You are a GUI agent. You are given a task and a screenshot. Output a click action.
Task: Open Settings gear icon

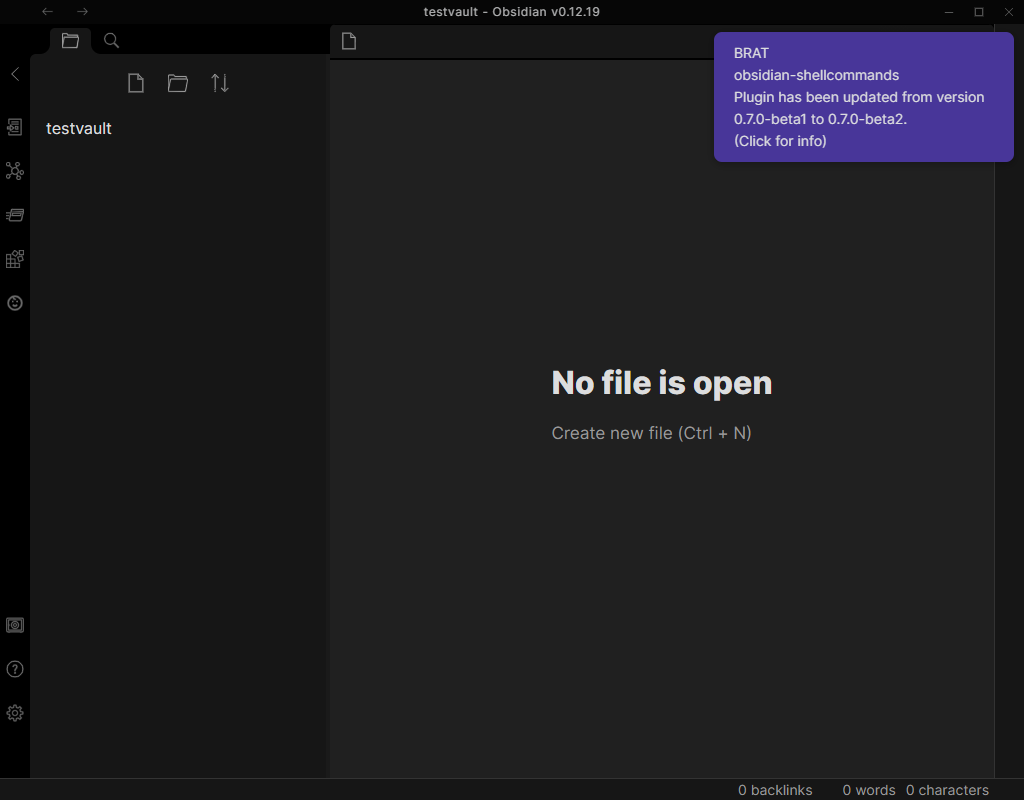[x=15, y=713]
